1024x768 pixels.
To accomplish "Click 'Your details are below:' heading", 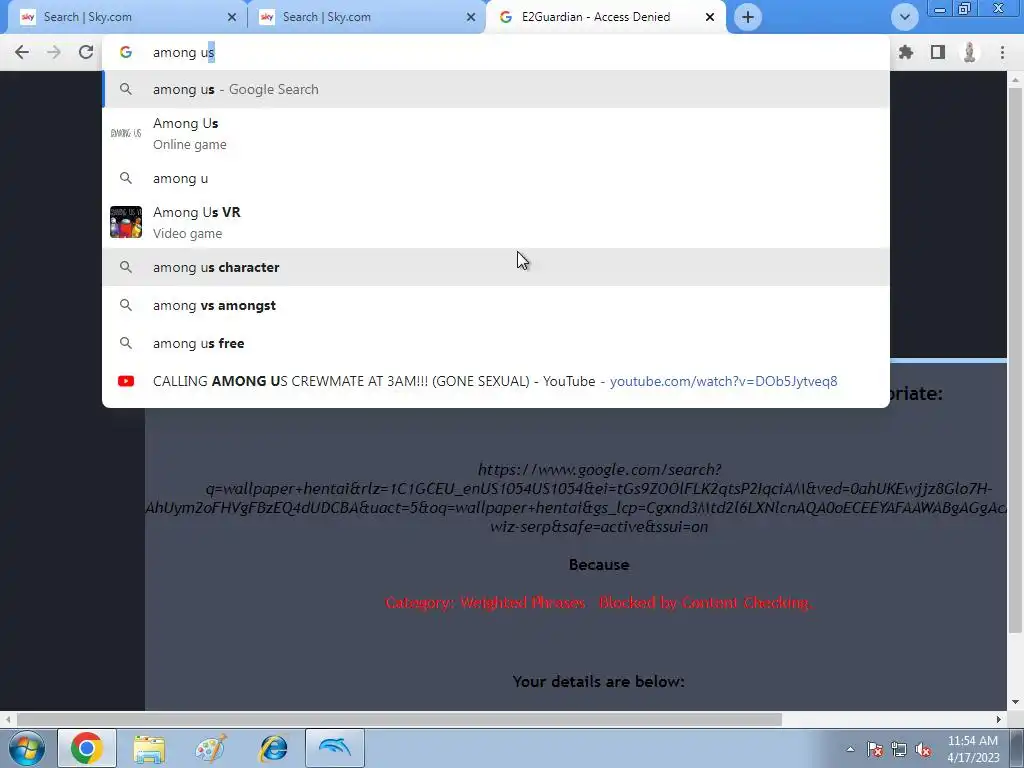I will pos(598,681).
